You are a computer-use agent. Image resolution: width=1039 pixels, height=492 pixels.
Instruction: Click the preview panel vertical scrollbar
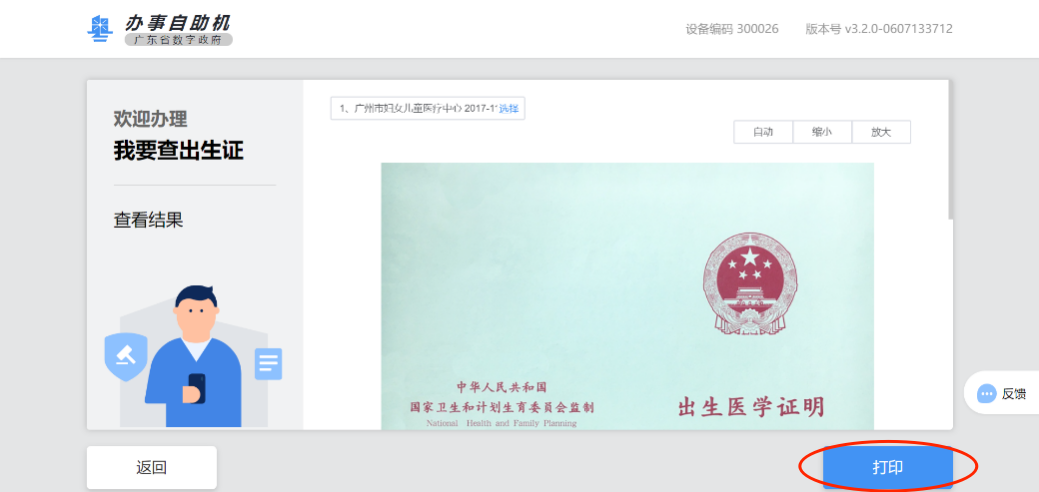[x=950, y=151]
